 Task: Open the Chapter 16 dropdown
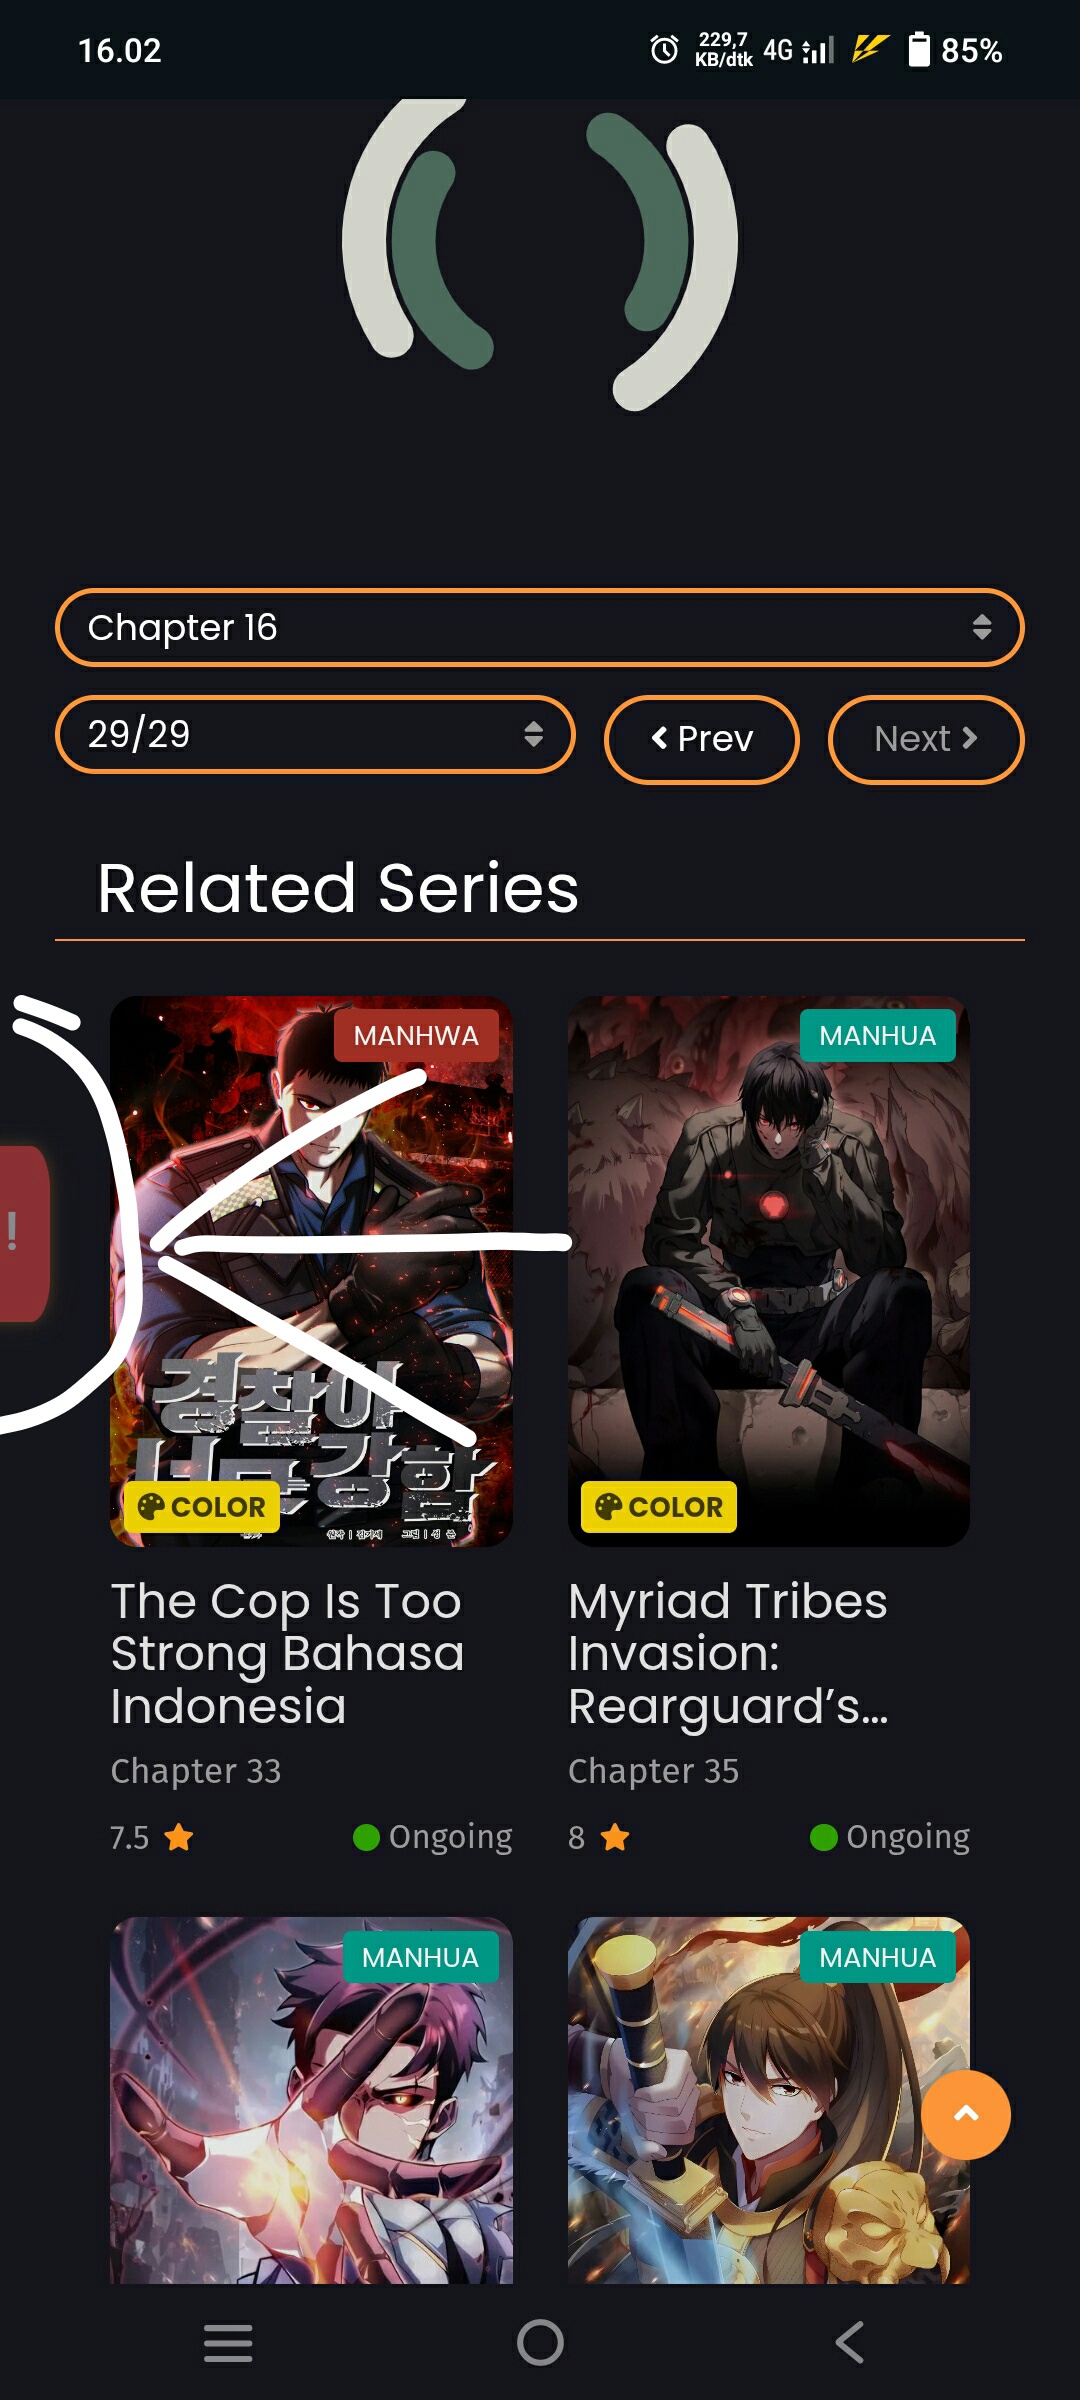pos(540,627)
